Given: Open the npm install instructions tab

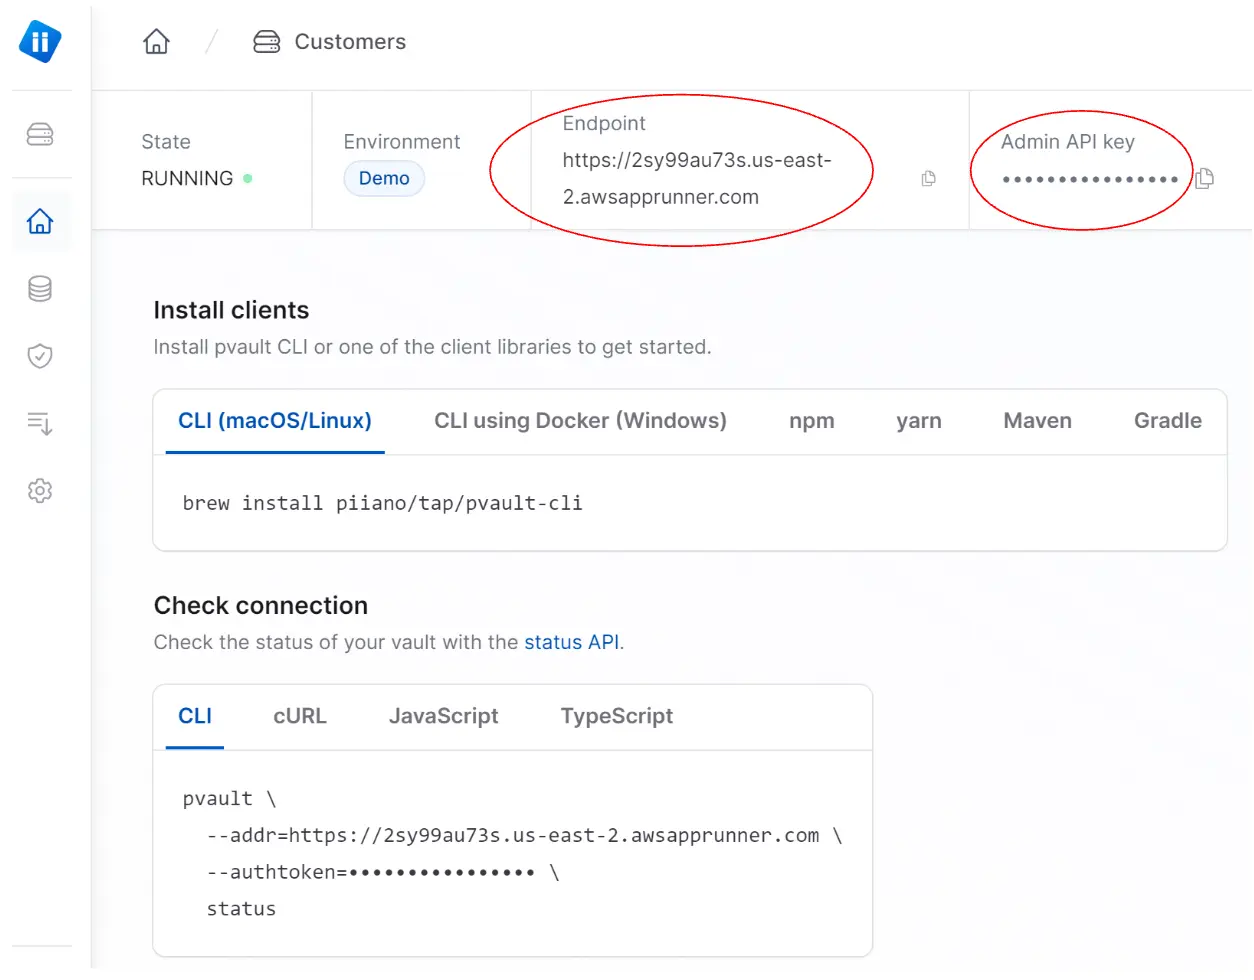Looking at the screenshot, I should coord(811,421).
